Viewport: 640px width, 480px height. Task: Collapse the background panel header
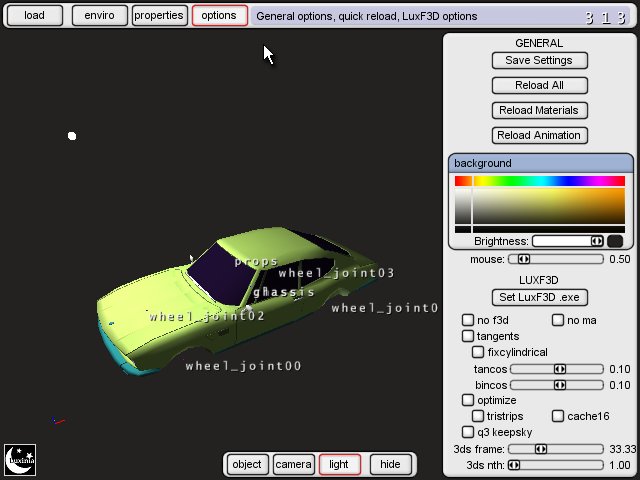(x=541, y=163)
